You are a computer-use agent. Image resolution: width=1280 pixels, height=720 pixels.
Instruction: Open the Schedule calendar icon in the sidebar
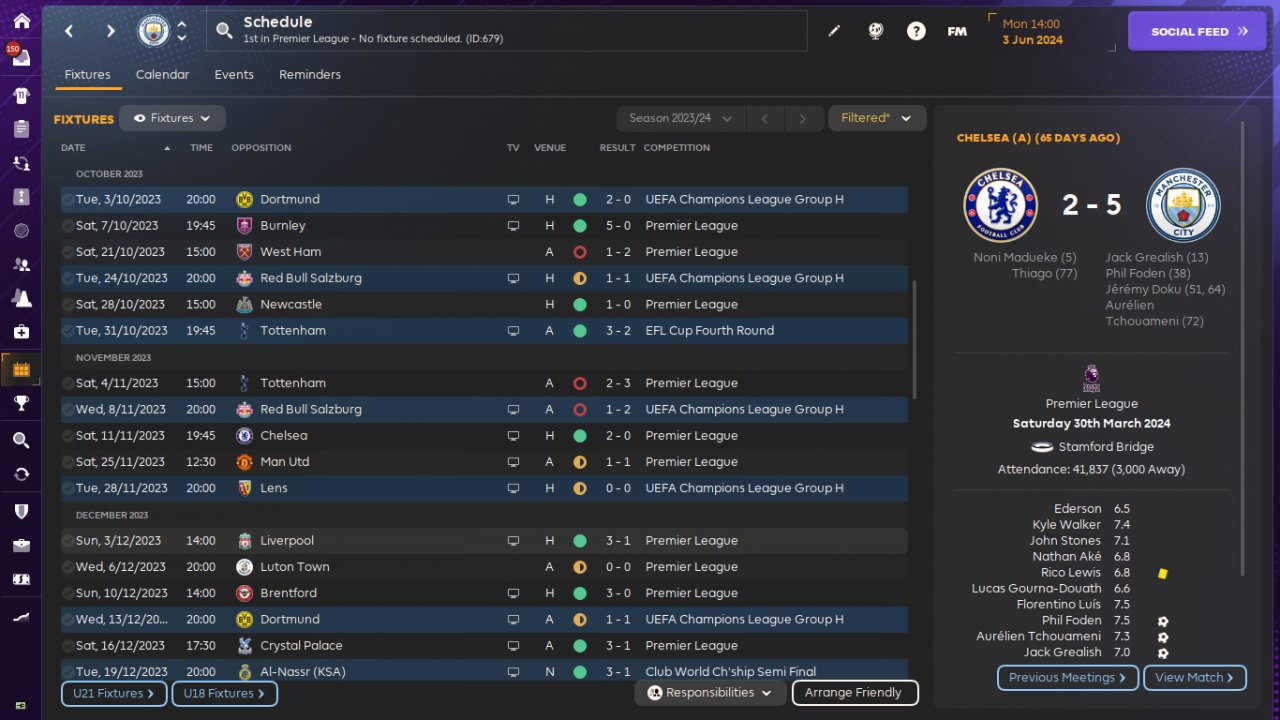pyautogui.click(x=21, y=369)
